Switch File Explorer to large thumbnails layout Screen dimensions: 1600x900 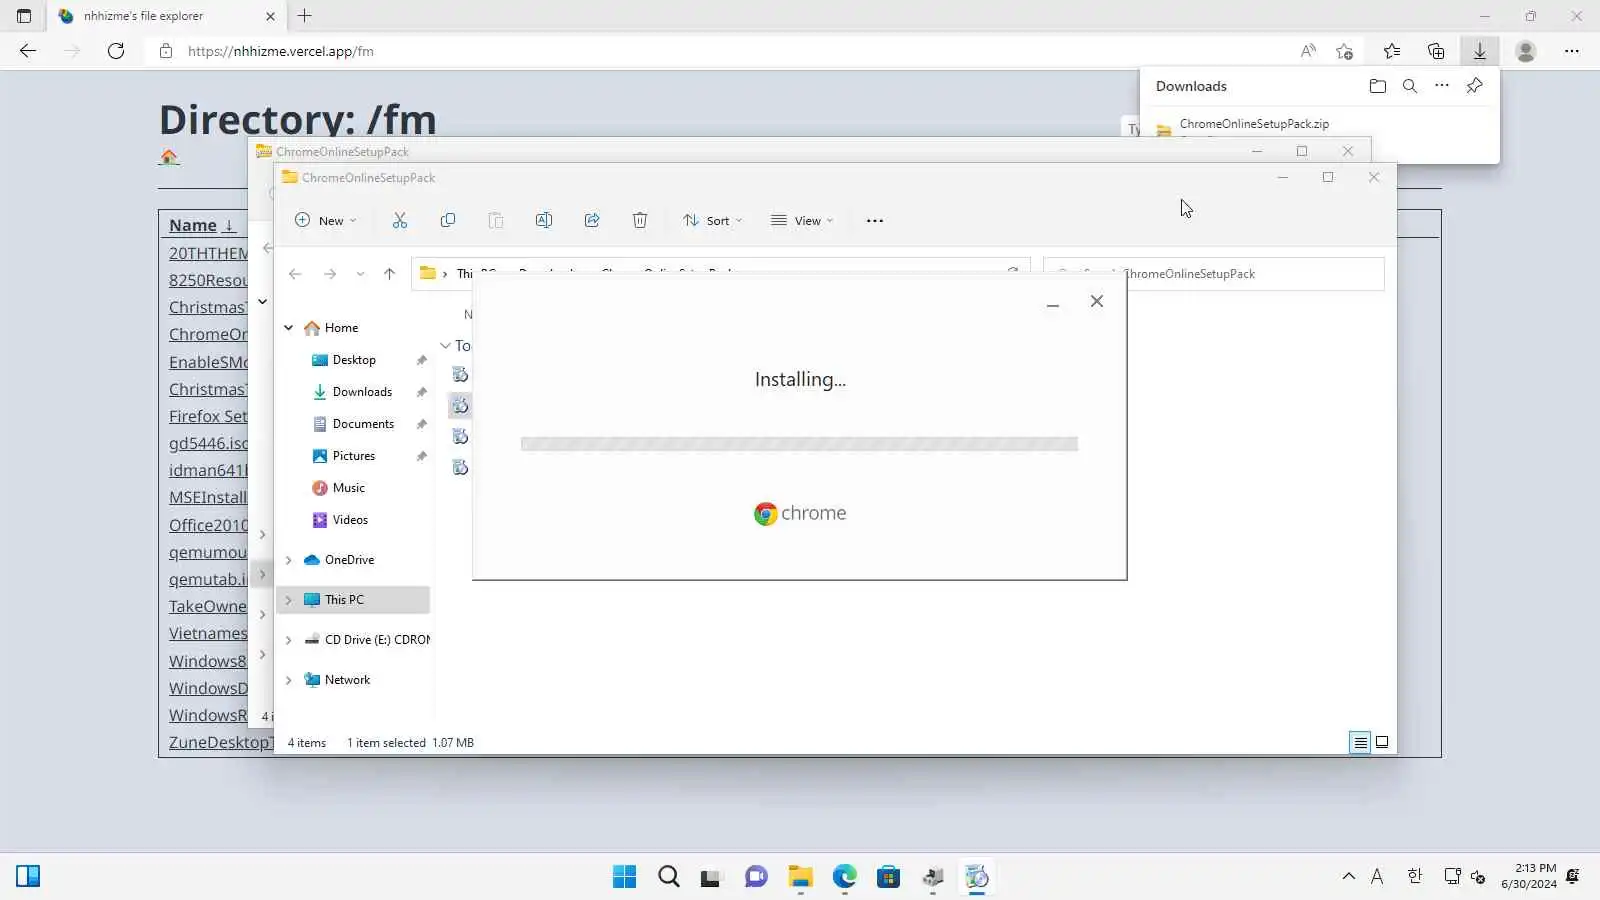(x=1382, y=742)
